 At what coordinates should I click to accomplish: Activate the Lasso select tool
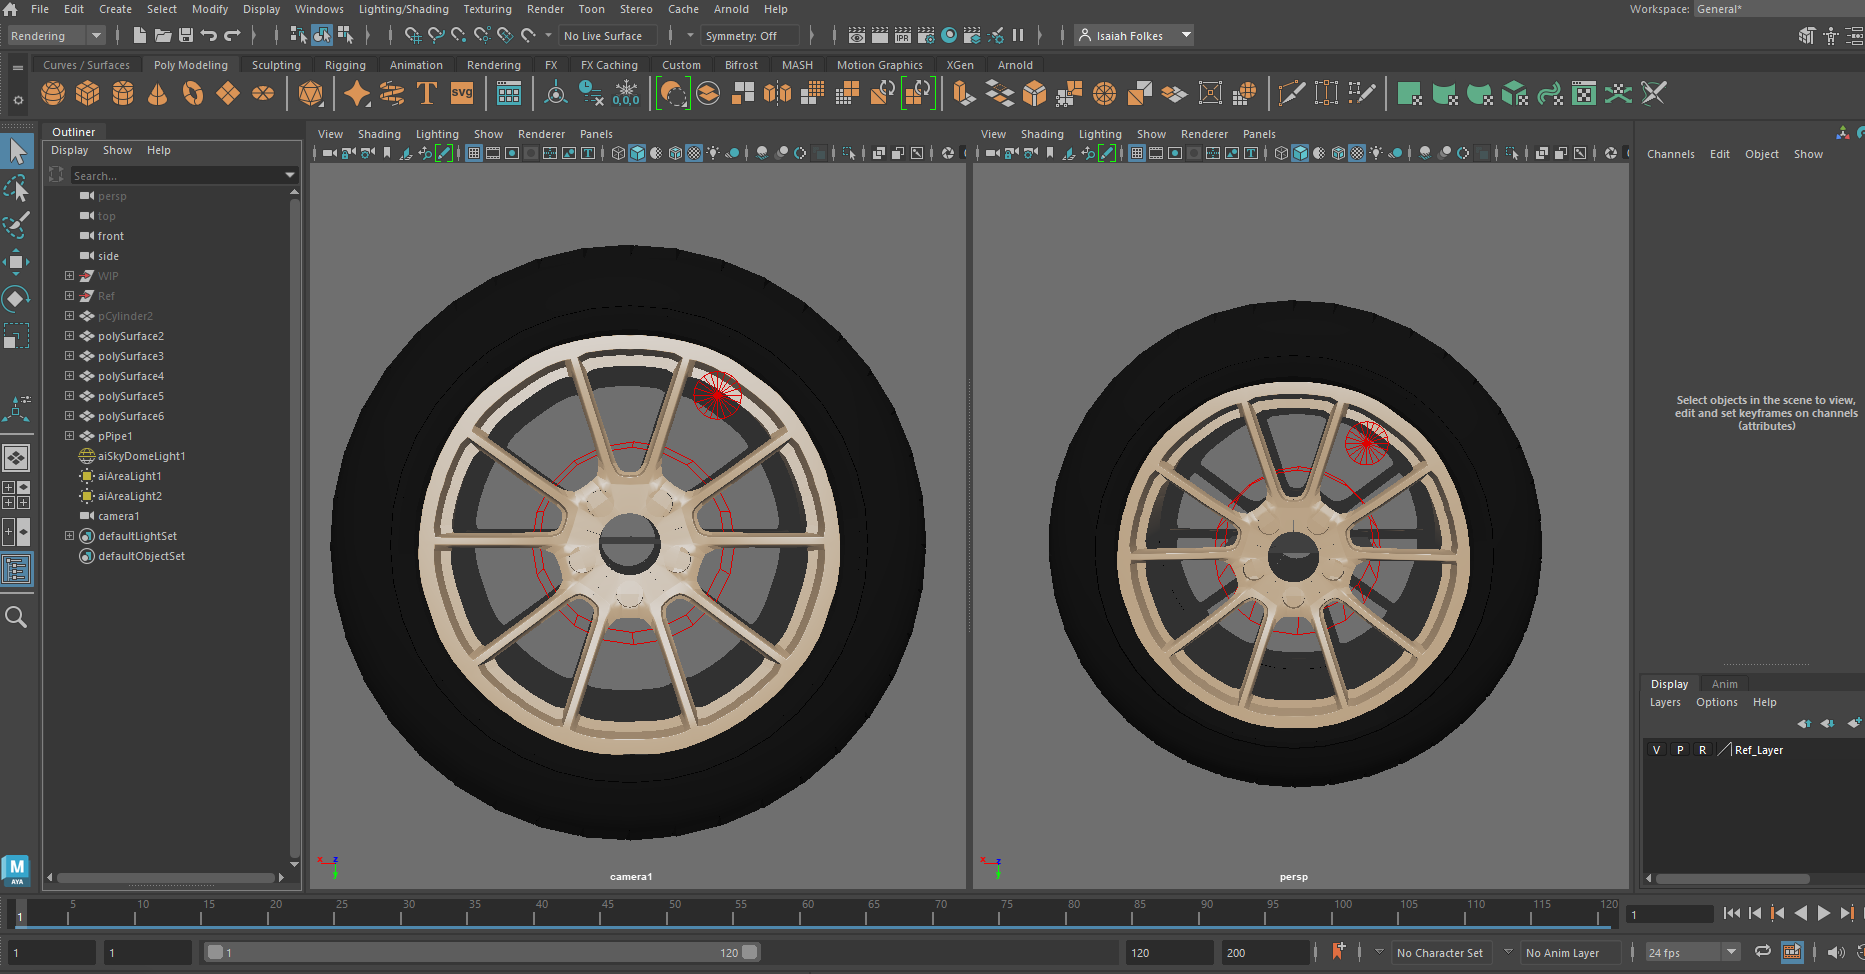point(16,189)
